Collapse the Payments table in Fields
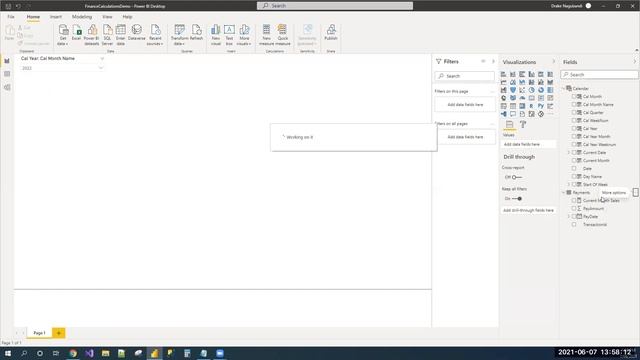The width and height of the screenshot is (640, 360). point(564,192)
